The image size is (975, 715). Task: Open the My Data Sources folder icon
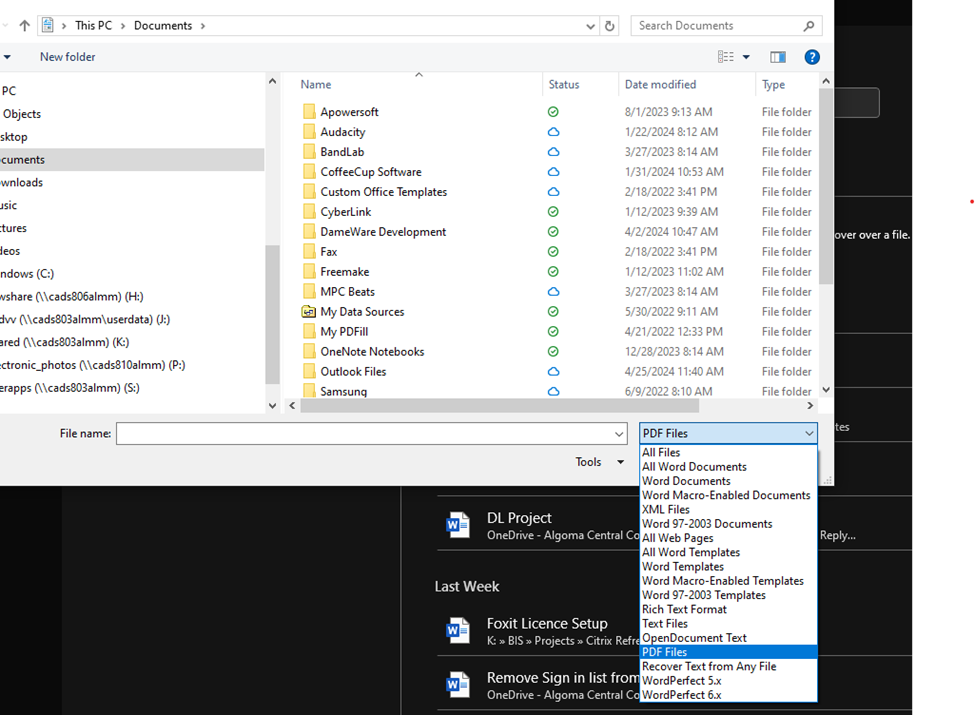[x=309, y=311]
